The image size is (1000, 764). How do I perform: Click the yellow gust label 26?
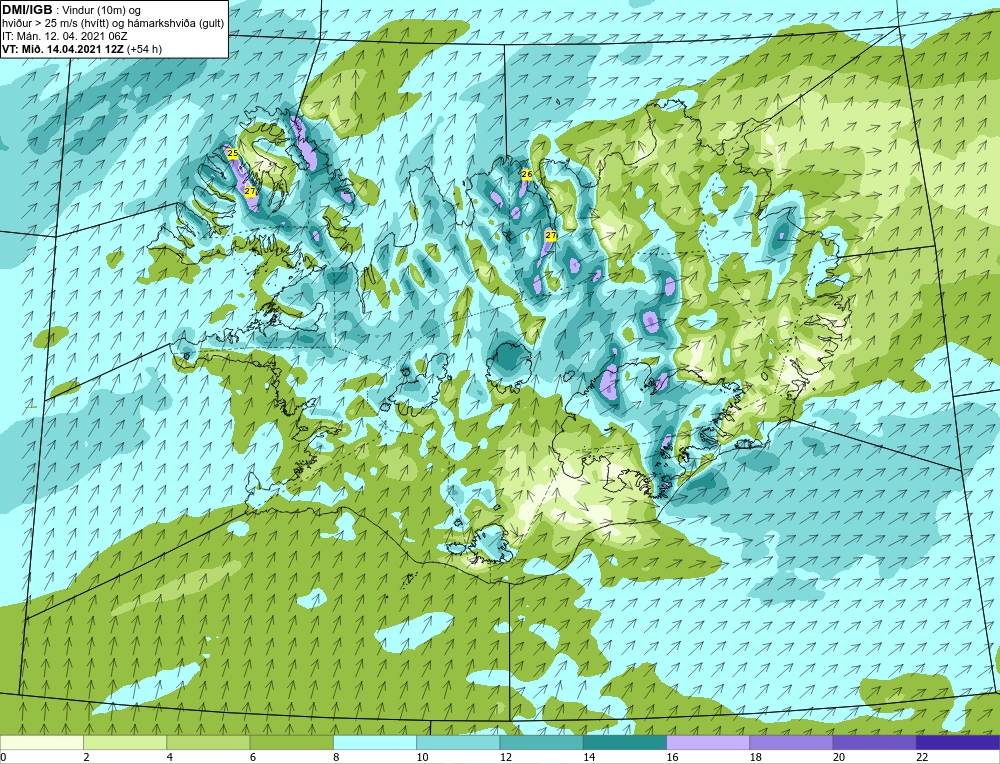click(x=527, y=174)
